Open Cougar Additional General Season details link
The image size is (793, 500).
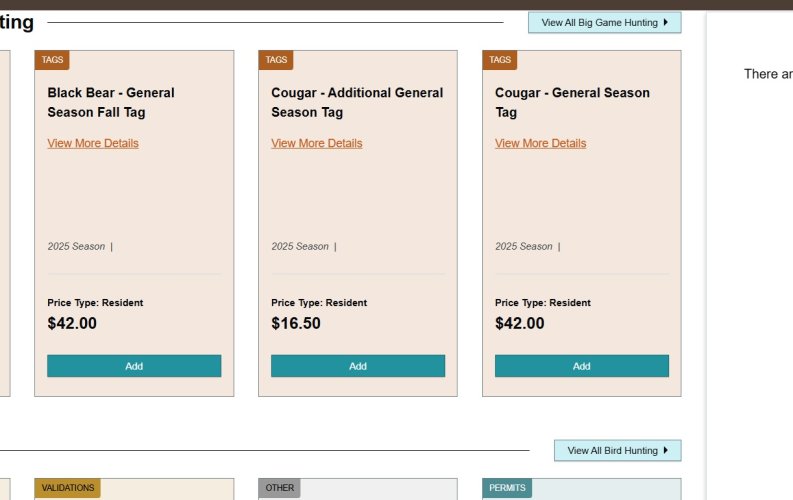click(x=317, y=143)
